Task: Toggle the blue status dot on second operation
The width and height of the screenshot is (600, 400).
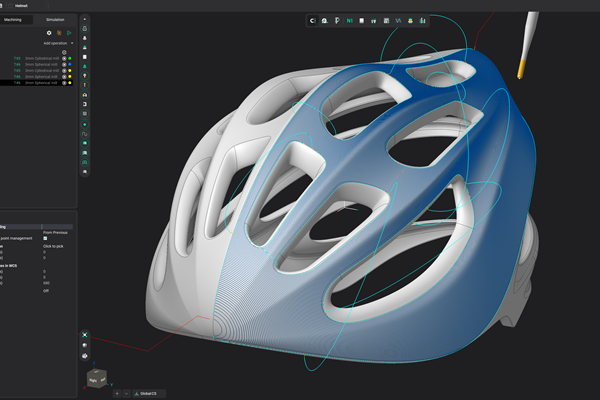Action: tap(71, 64)
